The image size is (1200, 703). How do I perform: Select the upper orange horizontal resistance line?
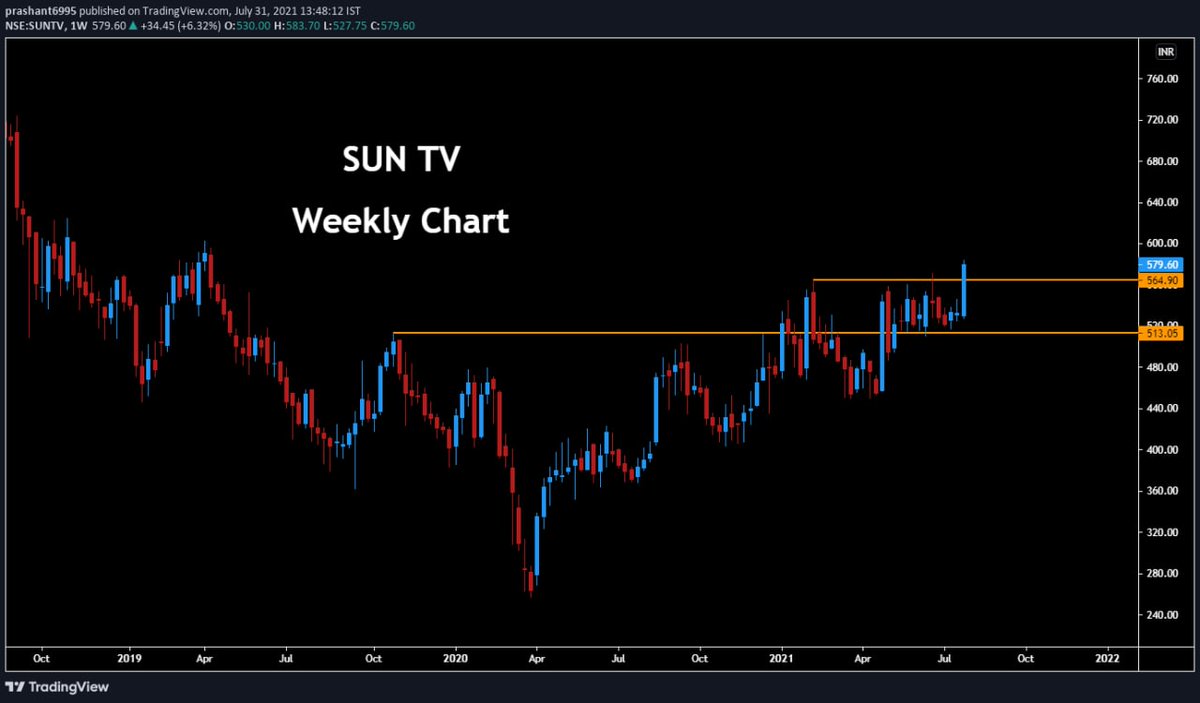click(975, 279)
